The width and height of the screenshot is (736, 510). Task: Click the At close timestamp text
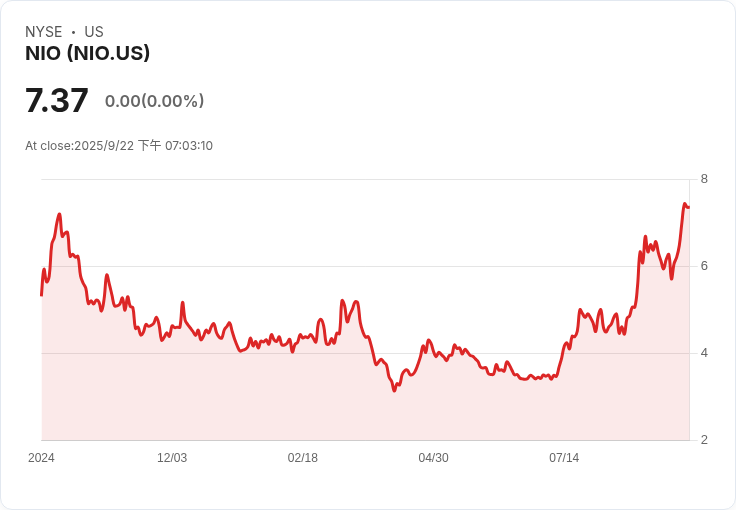coord(119,146)
